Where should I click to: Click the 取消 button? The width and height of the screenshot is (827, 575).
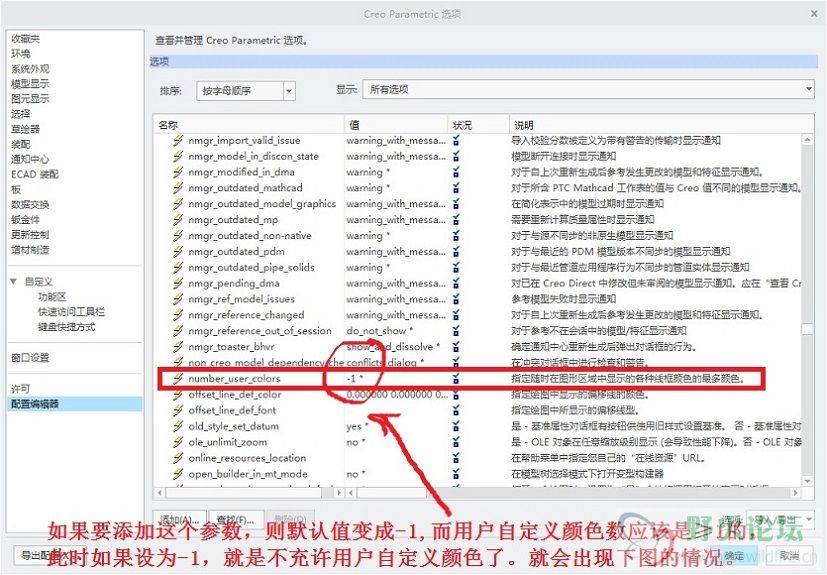789,555
